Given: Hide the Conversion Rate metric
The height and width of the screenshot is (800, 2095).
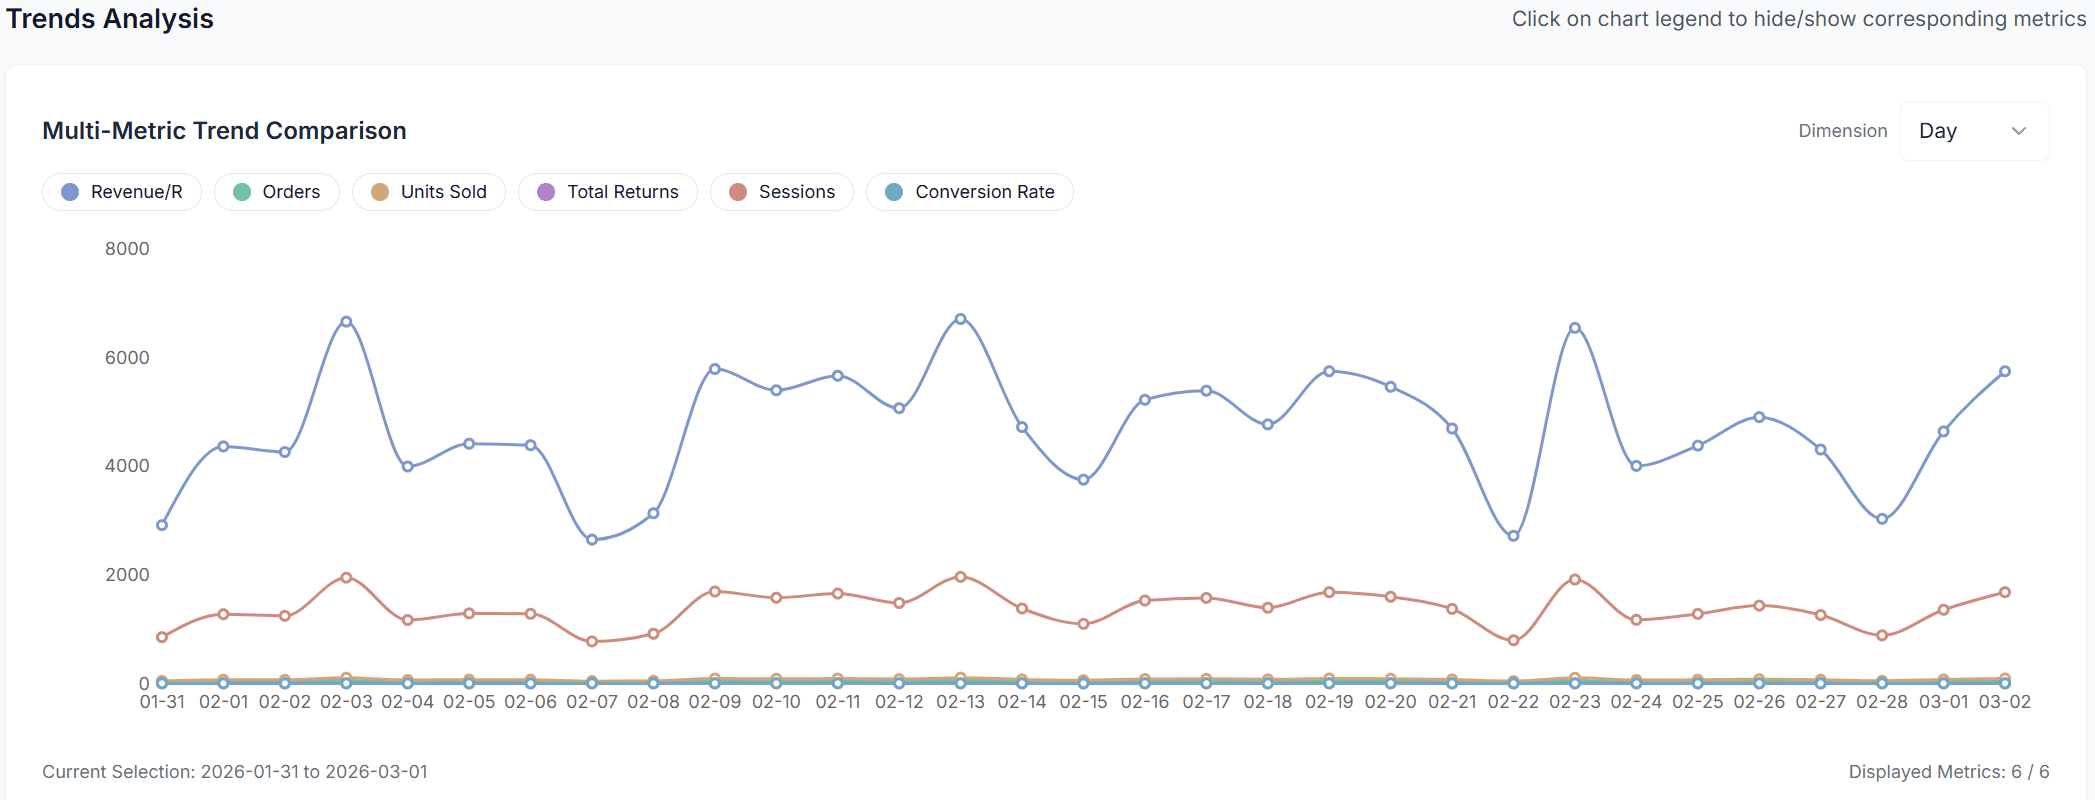Looking at the screenshot, I should pos(970,192).
